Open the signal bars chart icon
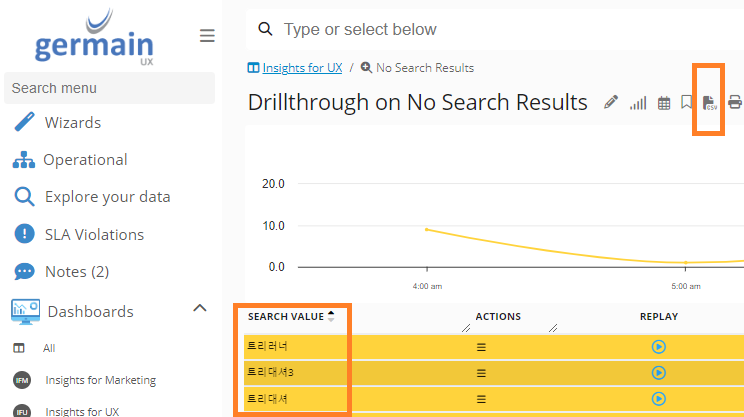The image size is (744, 417). coord(637,103)
